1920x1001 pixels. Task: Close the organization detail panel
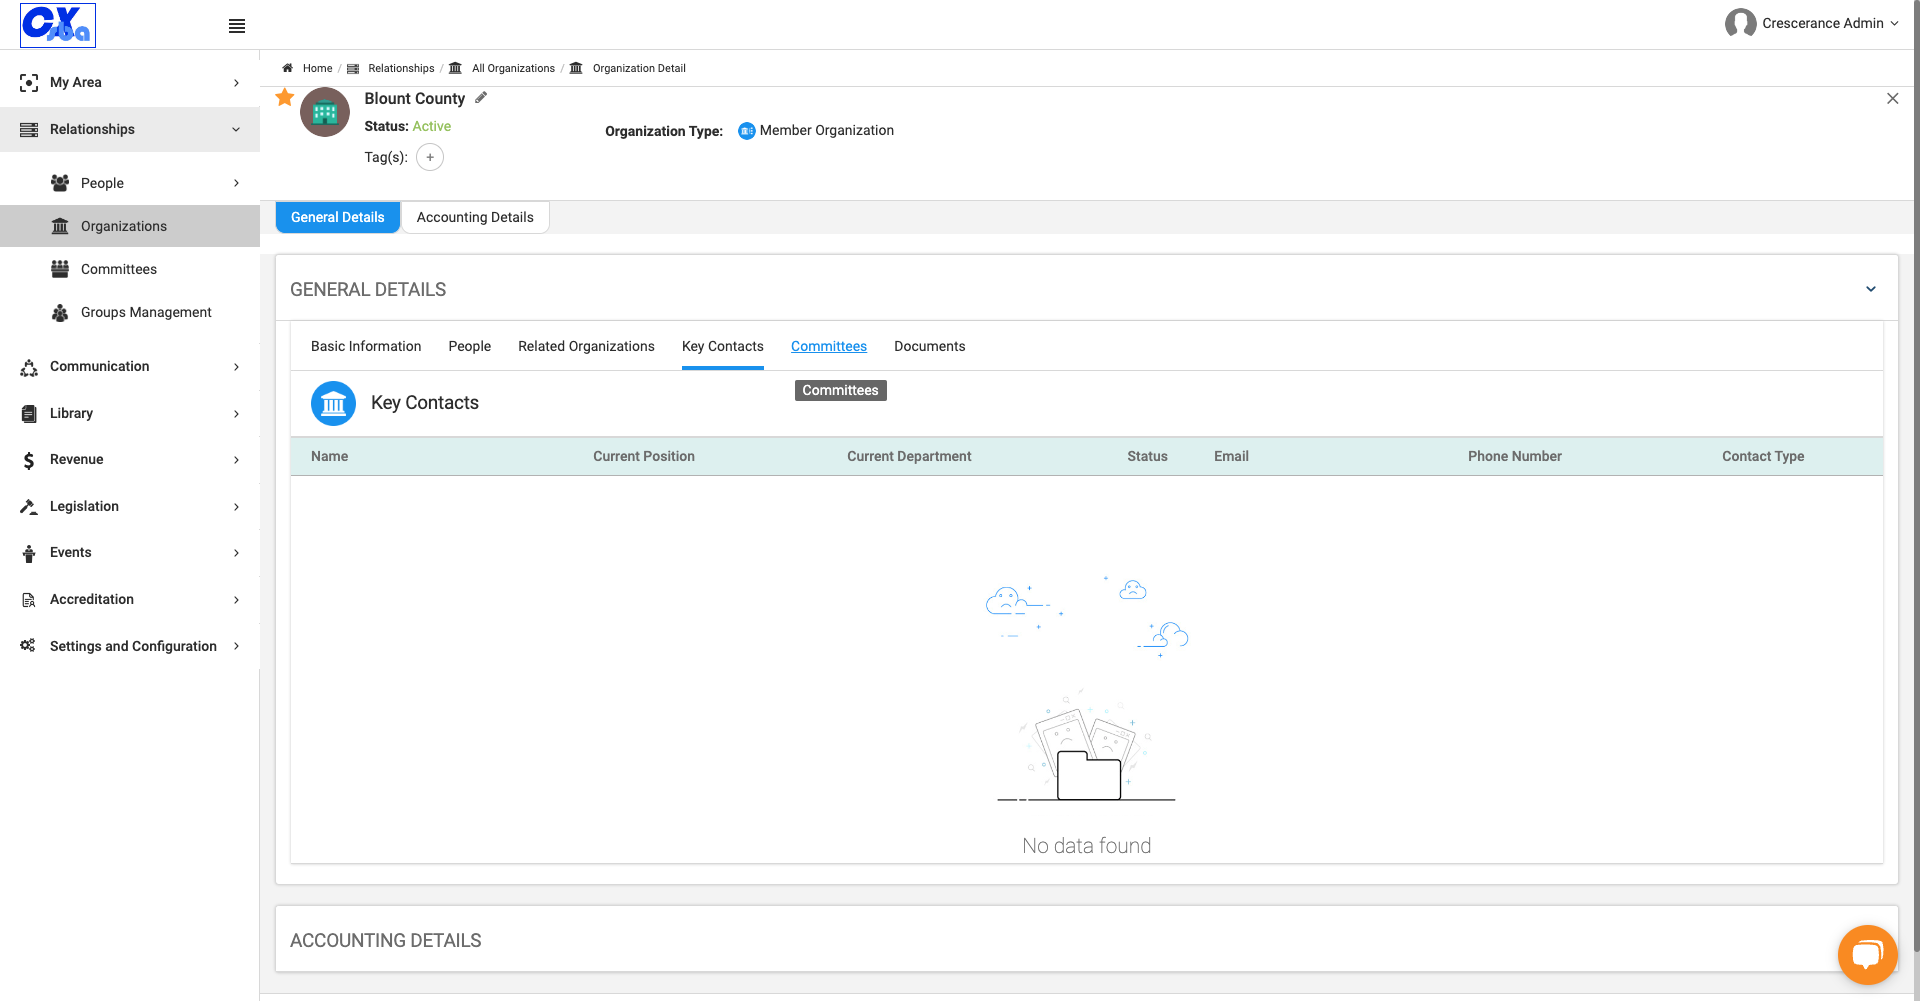click(1893, 98)
